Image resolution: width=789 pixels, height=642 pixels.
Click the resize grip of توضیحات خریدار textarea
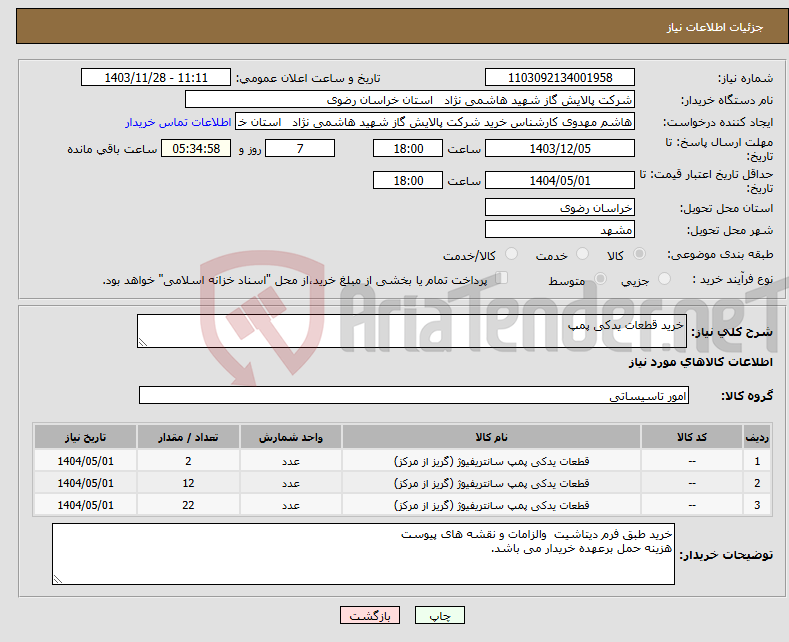point(58,579)
